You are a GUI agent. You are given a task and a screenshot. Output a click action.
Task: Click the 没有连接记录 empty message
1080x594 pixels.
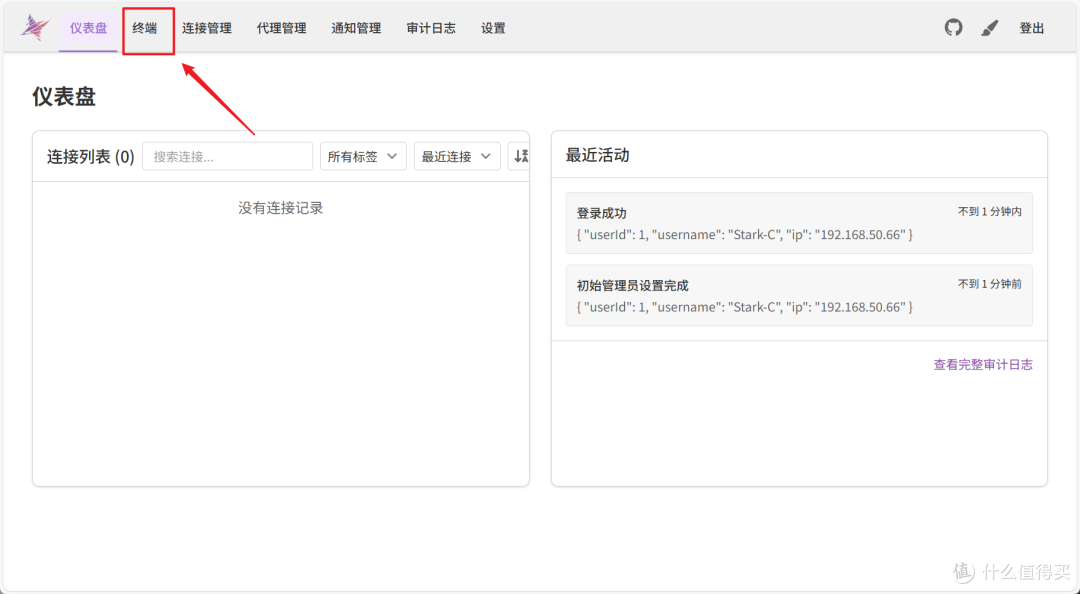pyautogui.click(x=280, y=208)
